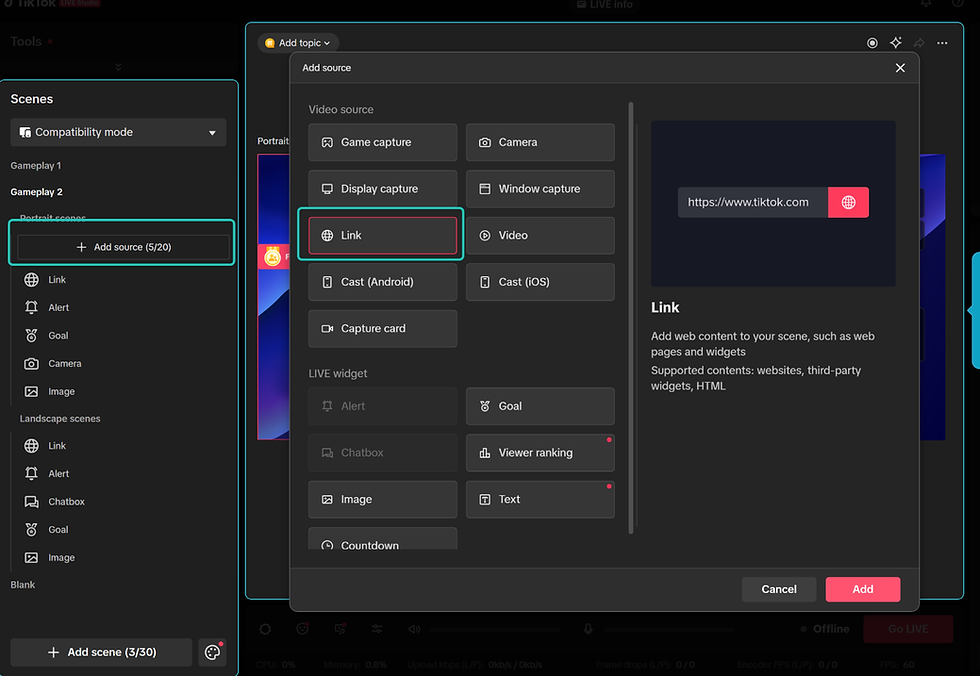Viewport: 980px width, 676px height.
Task: Choose Window capture source option
Action: (540, 189)
